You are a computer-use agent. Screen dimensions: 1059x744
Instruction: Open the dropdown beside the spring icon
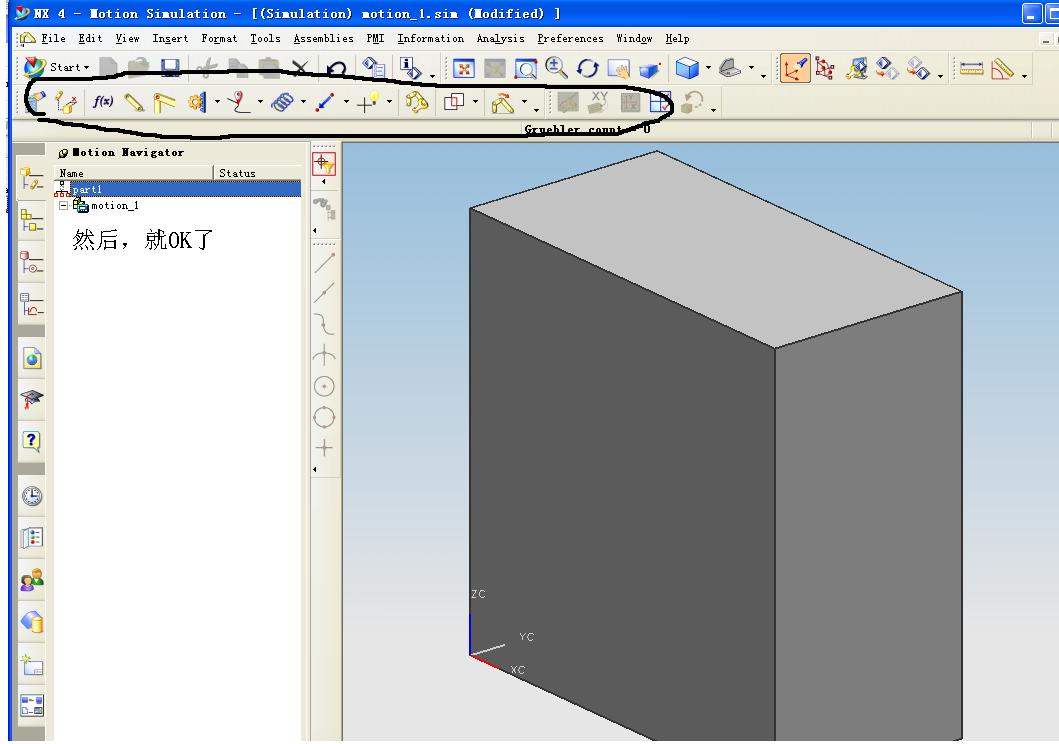tap(303, 103)
